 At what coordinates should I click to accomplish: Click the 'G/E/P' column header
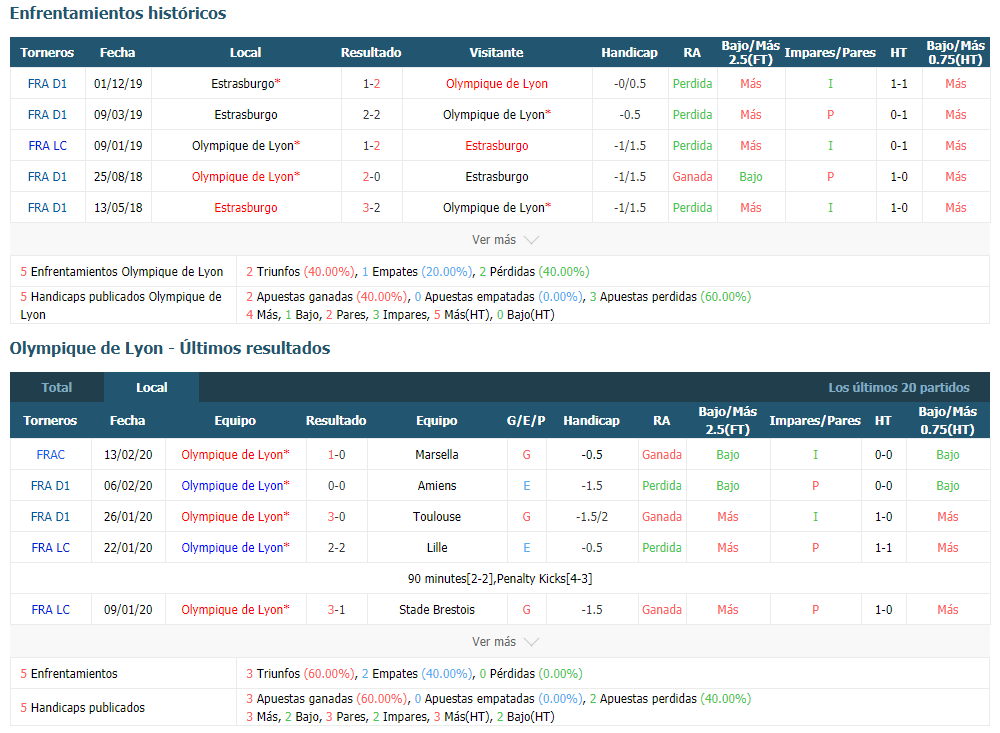click(x=526, y=420)
